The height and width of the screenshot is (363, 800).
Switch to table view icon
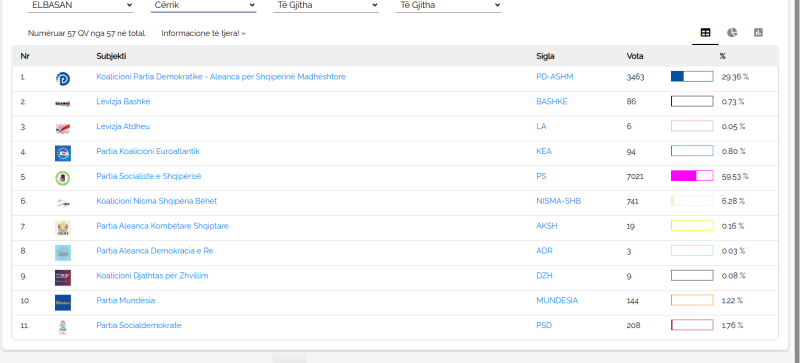pos(705,33)
